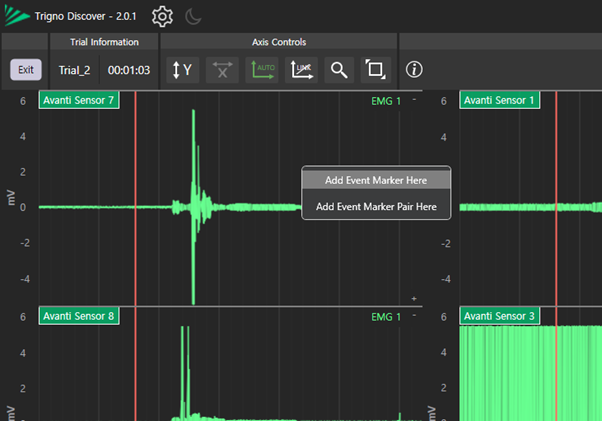Image resolution: width=602 pixels, height=421 pixels.
Task: Click red cursor line in Sensor 1 plot
Action: (x=556, y=198)
